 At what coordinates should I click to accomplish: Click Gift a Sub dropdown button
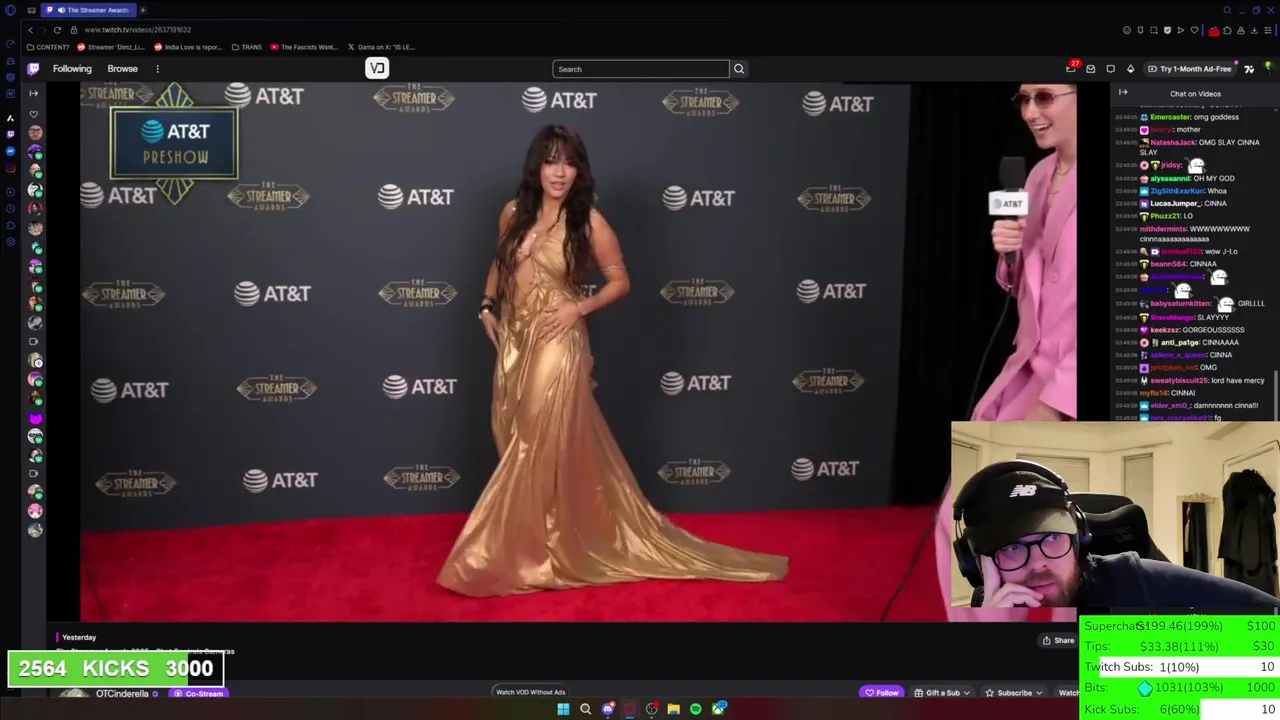[941, 693]
